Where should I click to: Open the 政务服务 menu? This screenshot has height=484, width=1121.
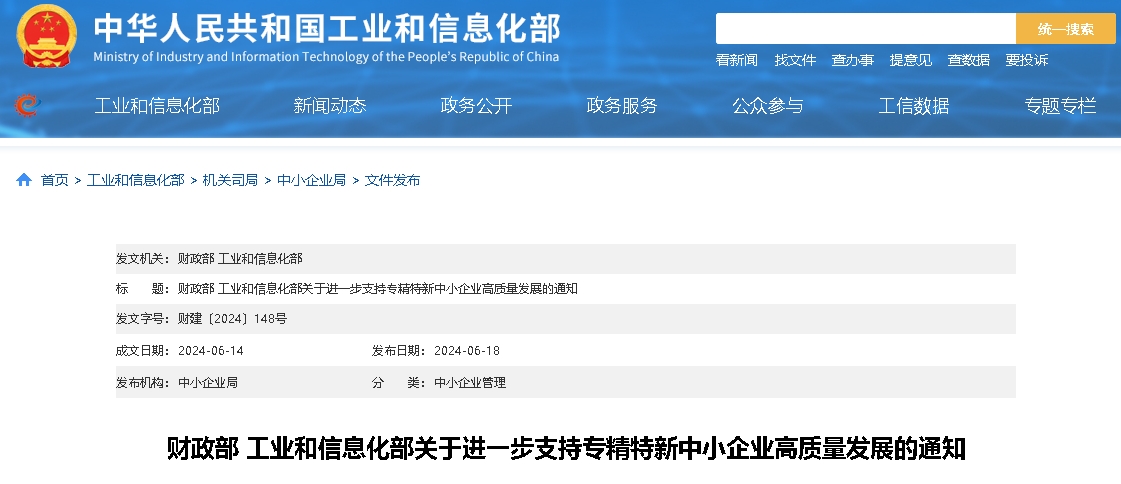(622, 106)
